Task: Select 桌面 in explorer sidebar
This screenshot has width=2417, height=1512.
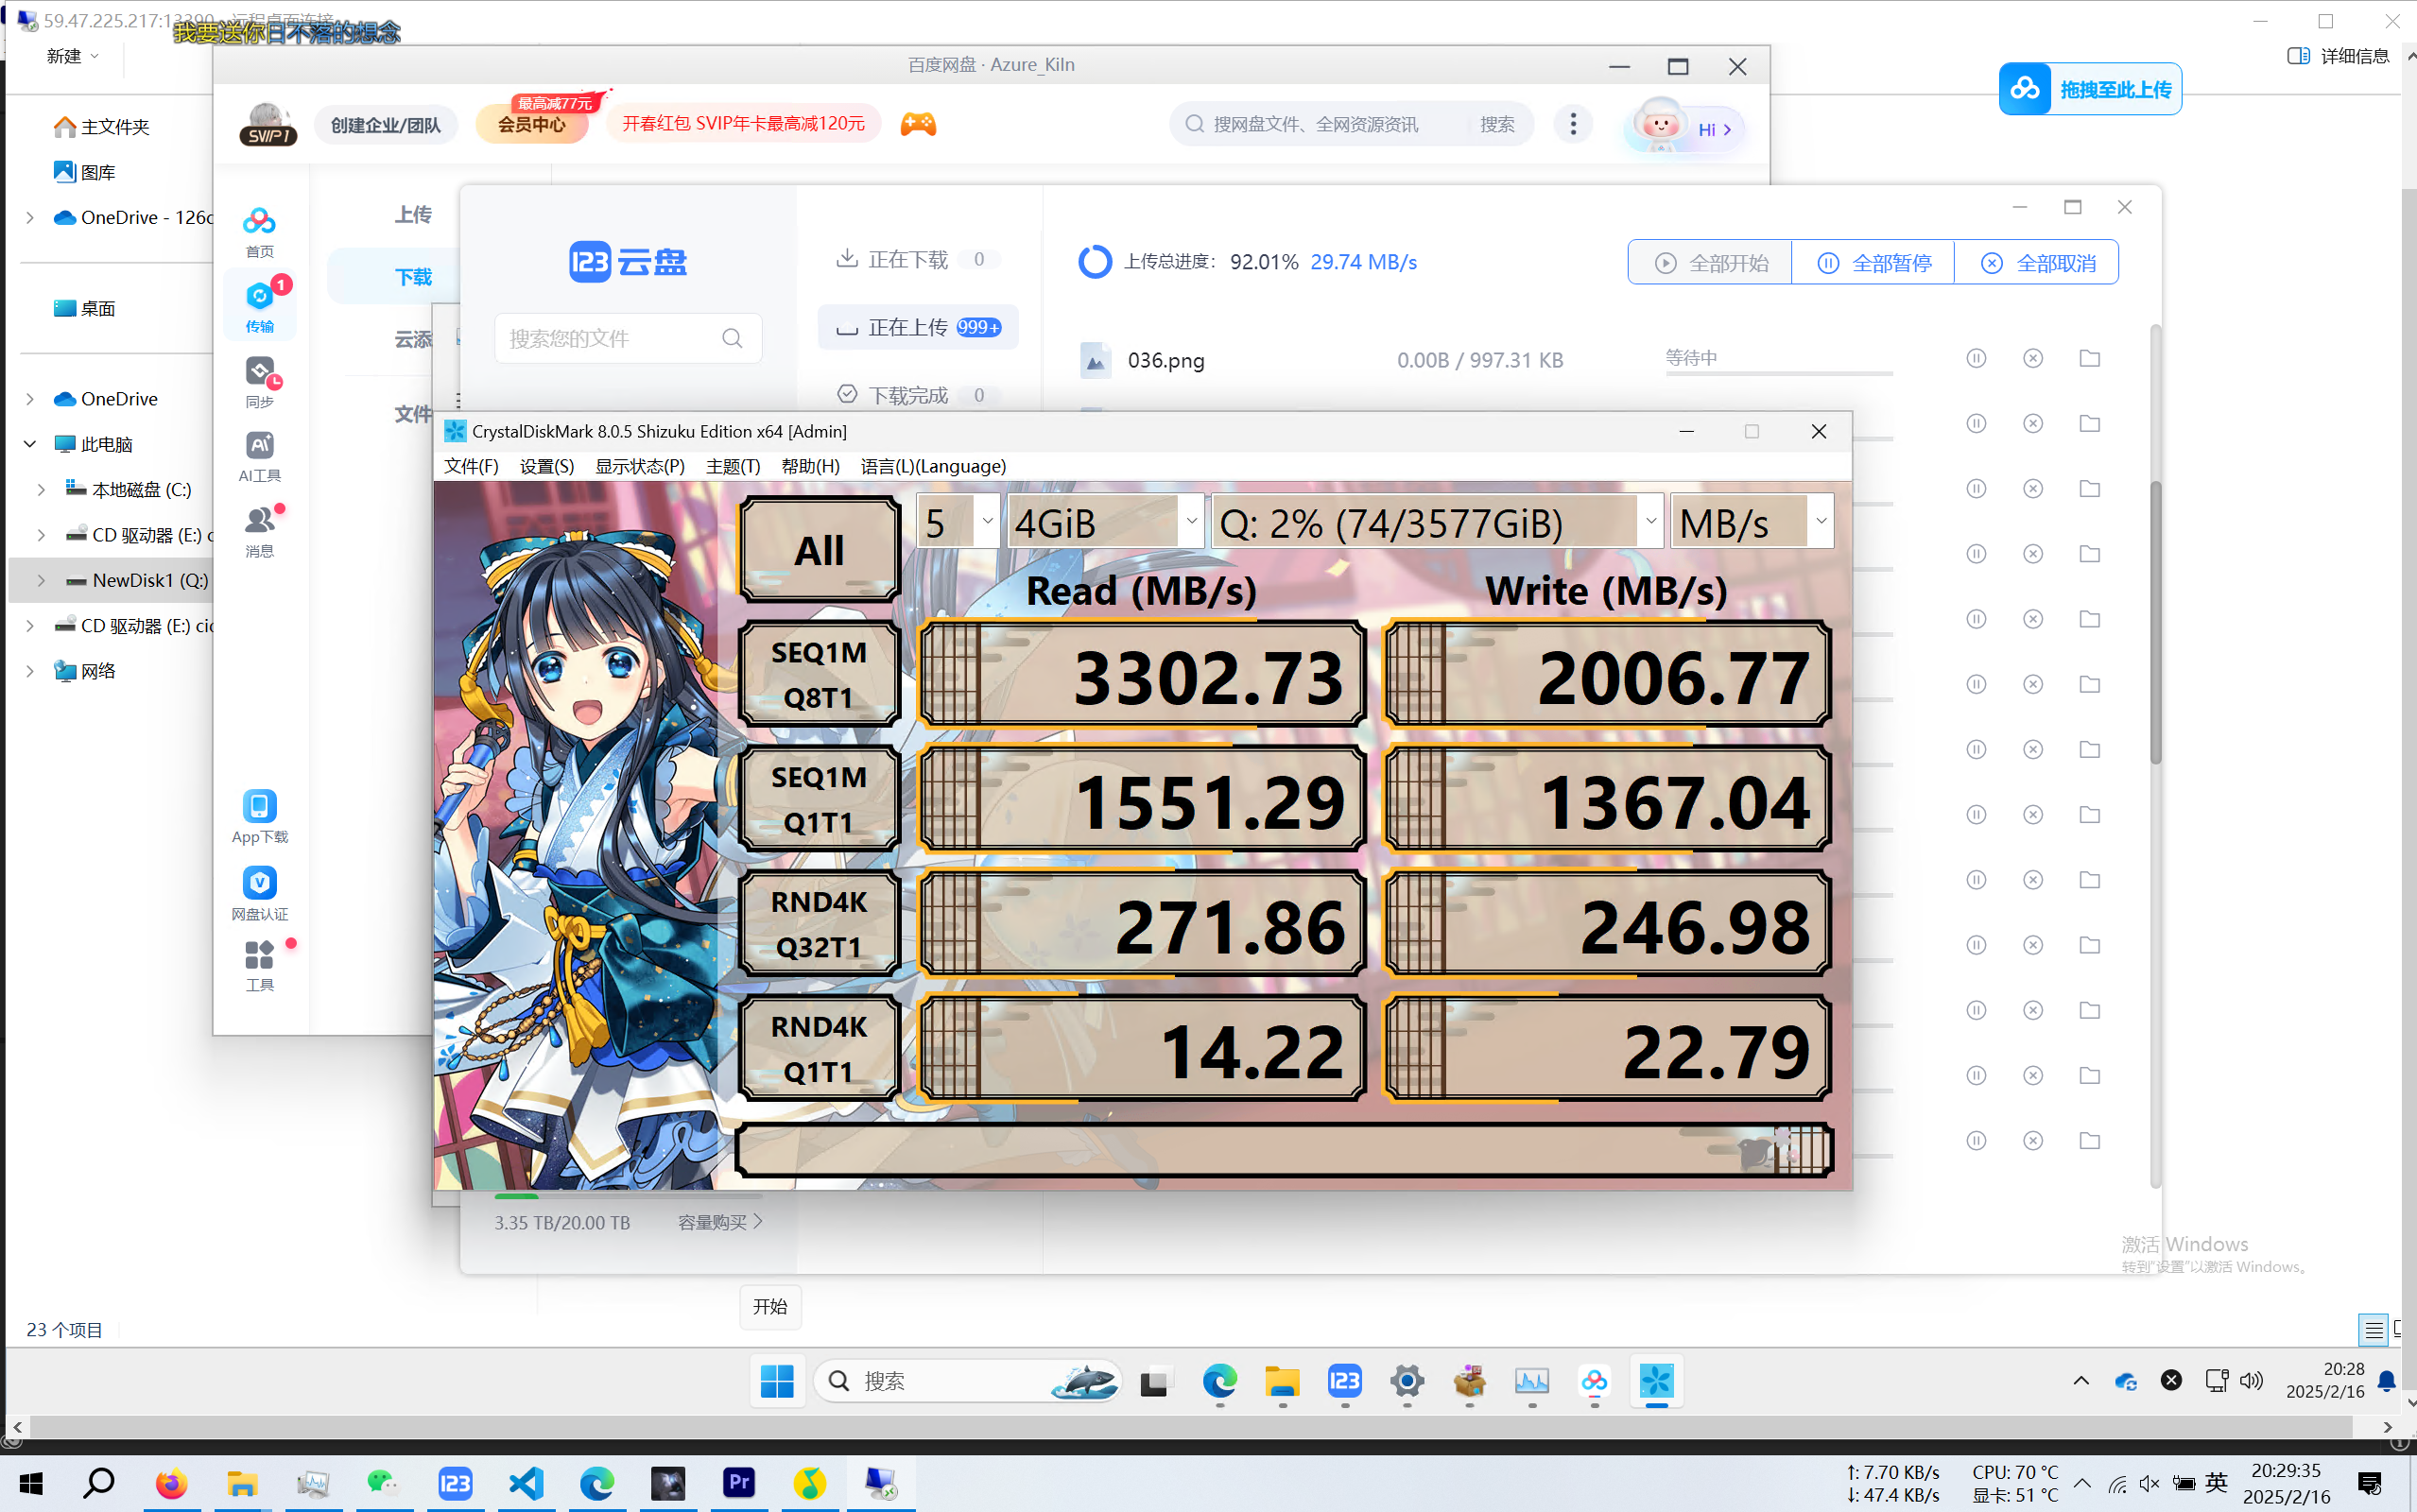Action: [85, 308]
